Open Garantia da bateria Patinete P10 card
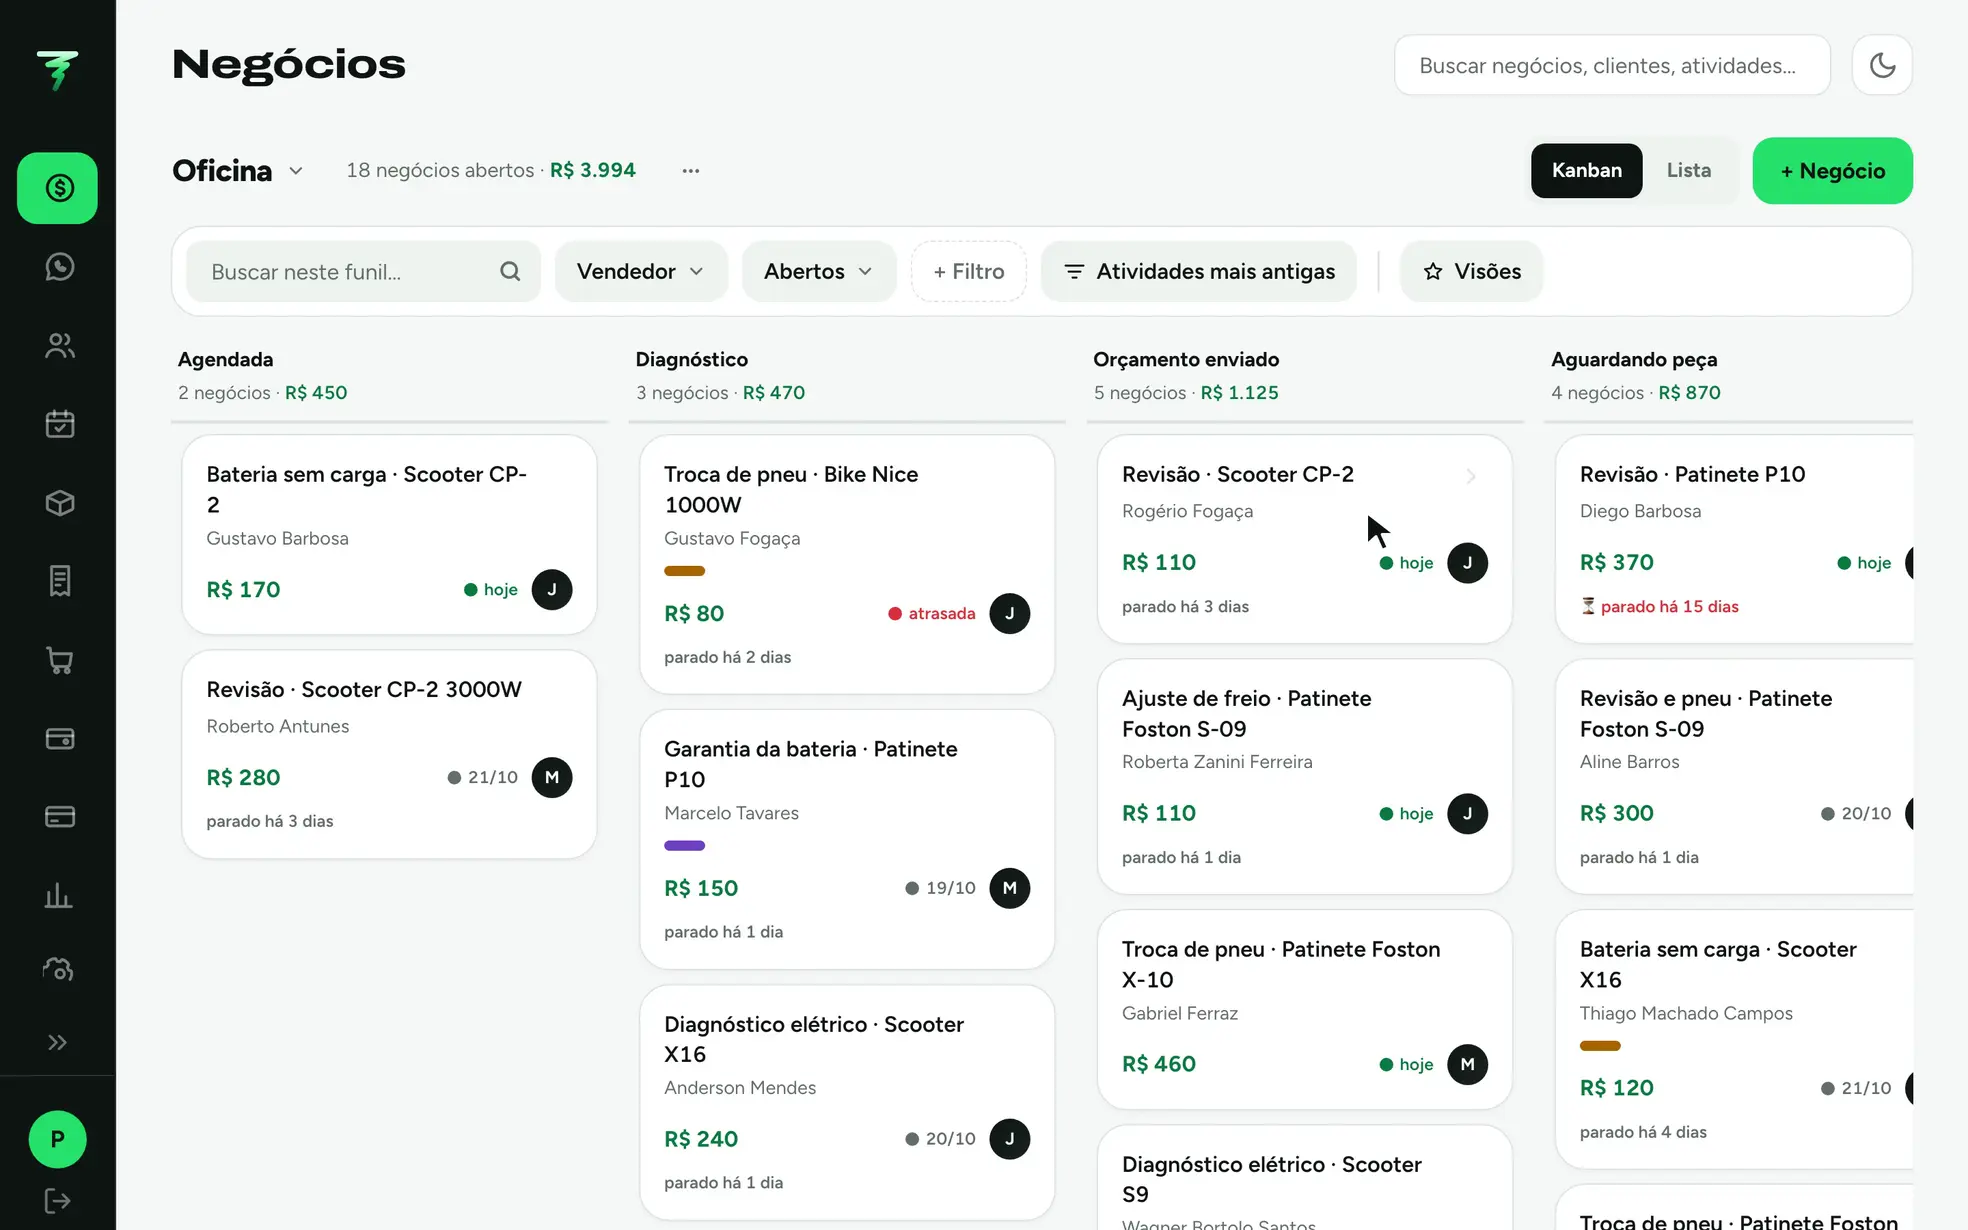Viewport: 1968px width, 1230px height. tap(847, 840)
